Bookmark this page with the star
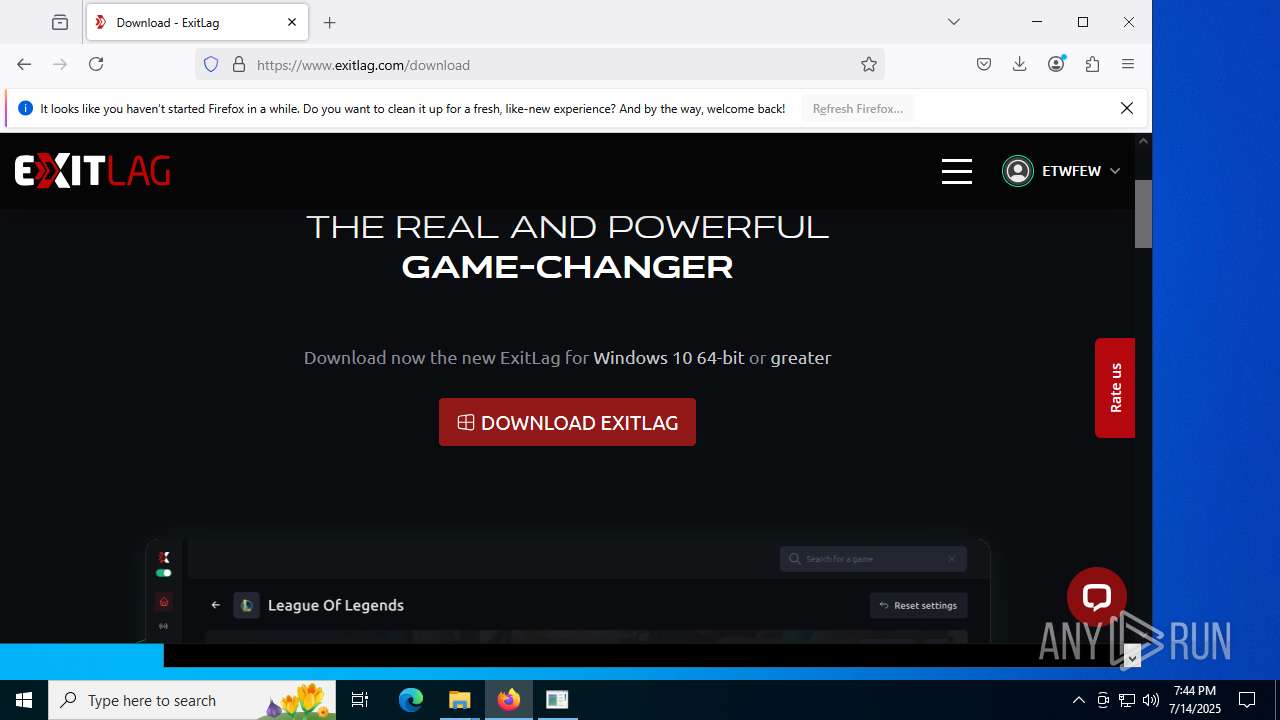 pos(869,64)
